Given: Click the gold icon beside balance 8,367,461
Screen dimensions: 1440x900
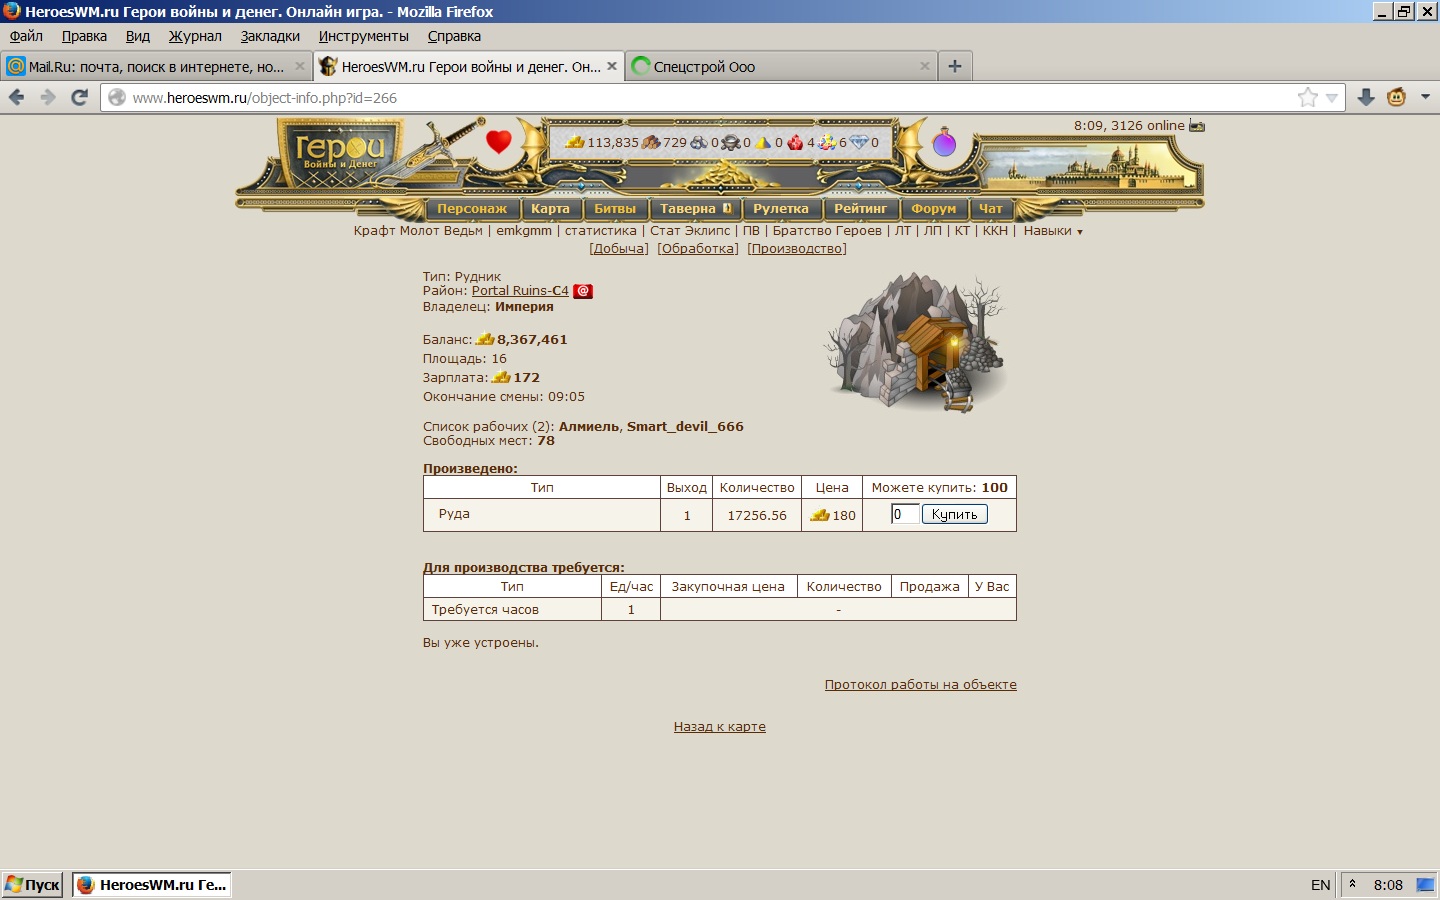Looking at the screenshot, I should tap(485, 339).
